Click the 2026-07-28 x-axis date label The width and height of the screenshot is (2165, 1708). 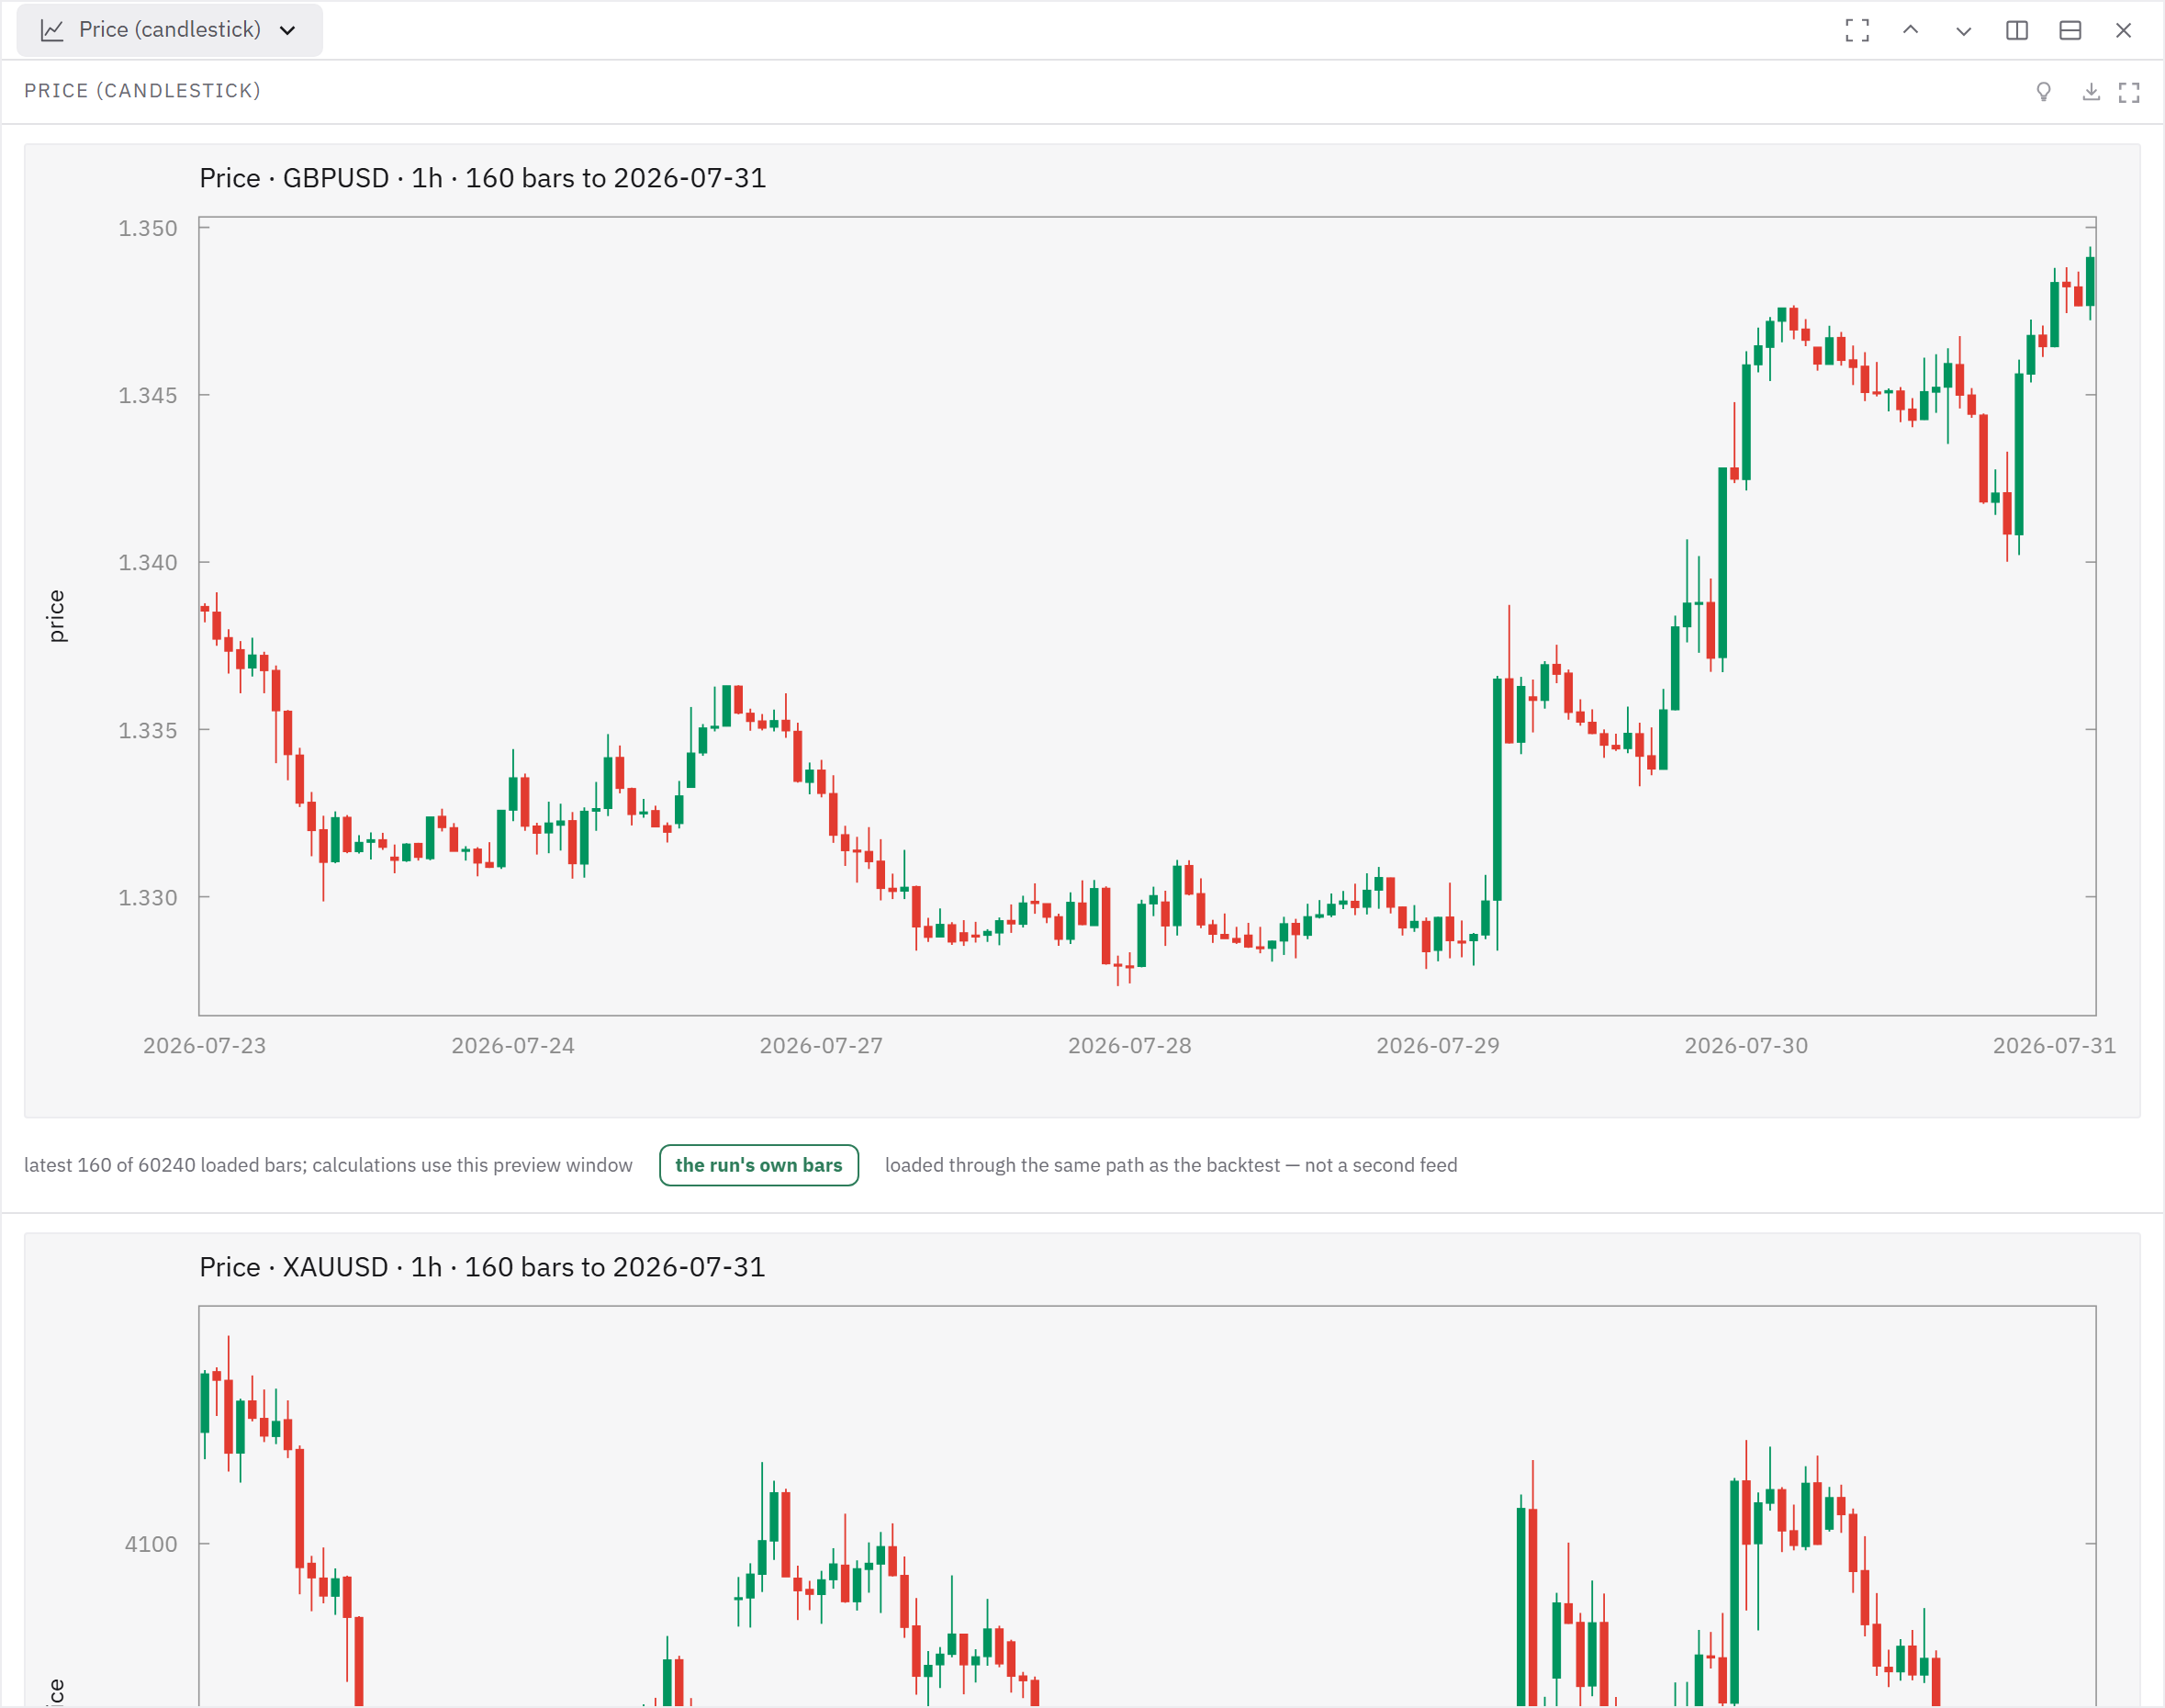pyautogui.click(x=1130, y=1046)
